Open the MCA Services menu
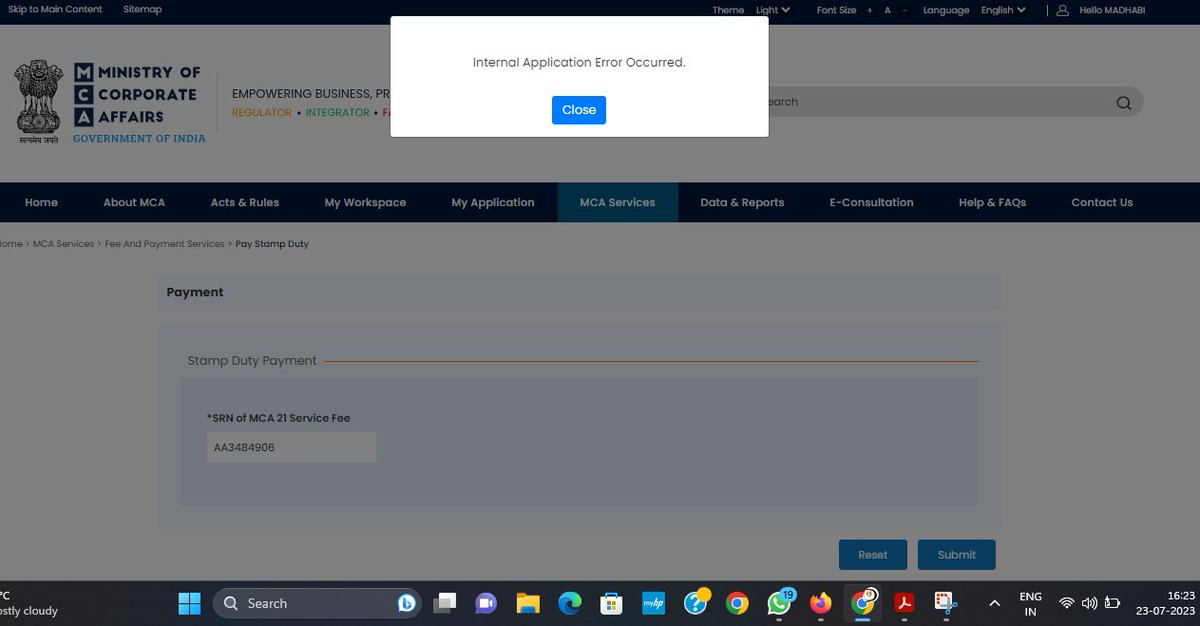This screenshot has width=1200, height=626. click(x=617, y=202)
